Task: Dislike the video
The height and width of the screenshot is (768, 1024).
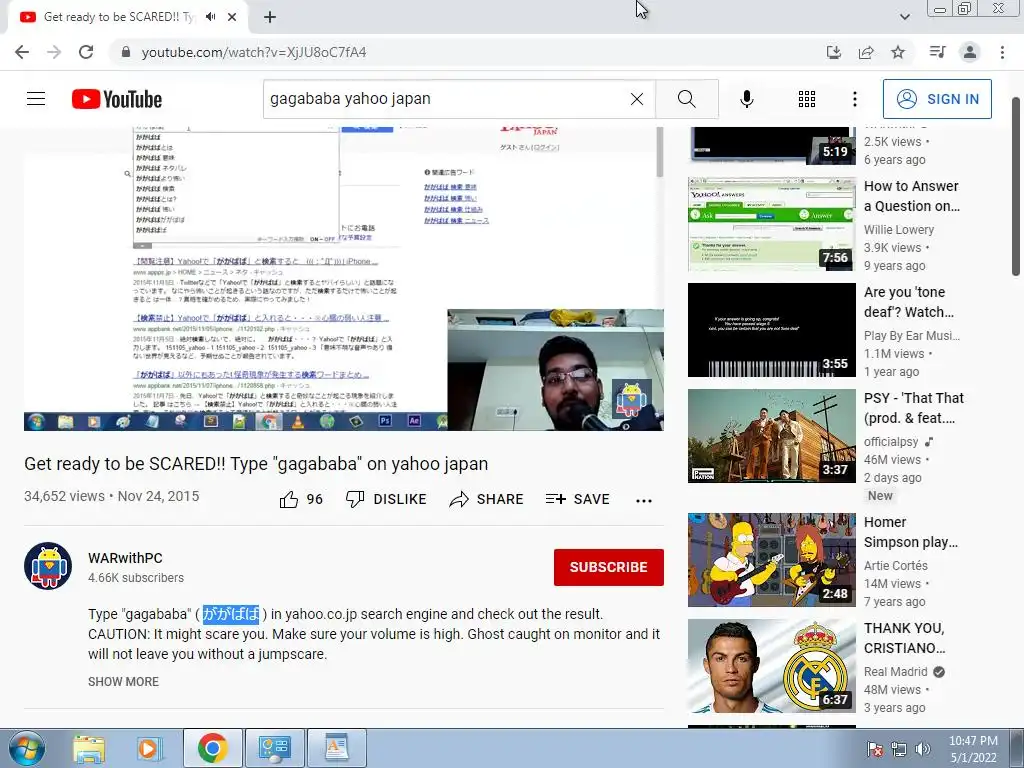Action: click(x=386, y=500)
